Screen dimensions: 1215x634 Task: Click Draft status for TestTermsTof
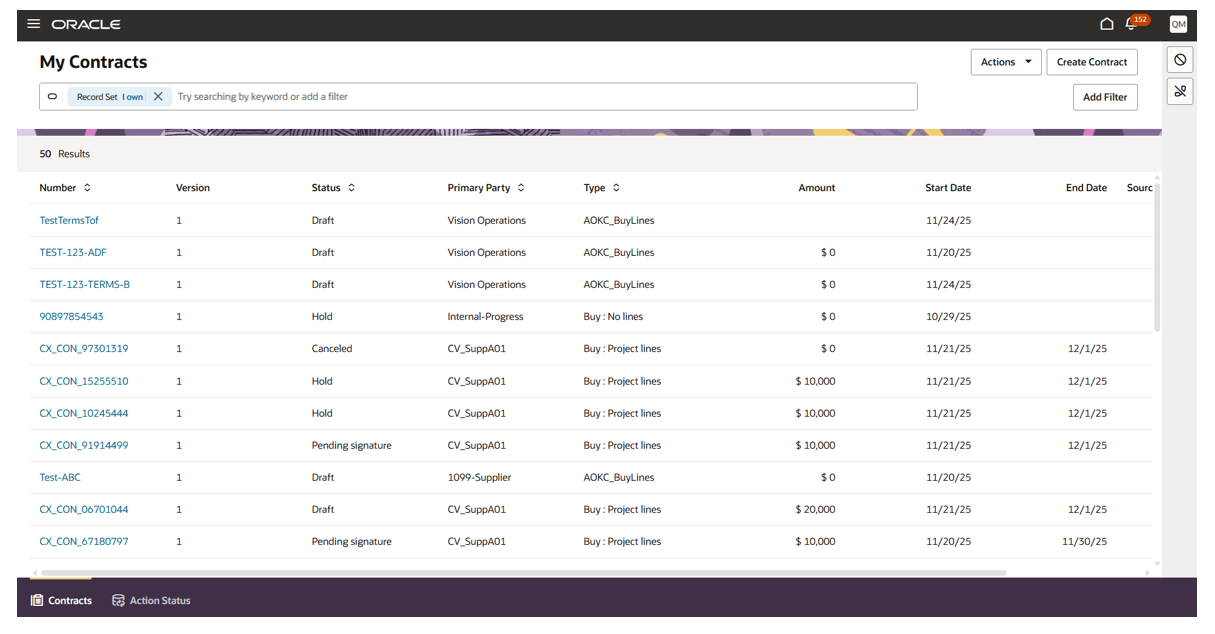point(323,220)
